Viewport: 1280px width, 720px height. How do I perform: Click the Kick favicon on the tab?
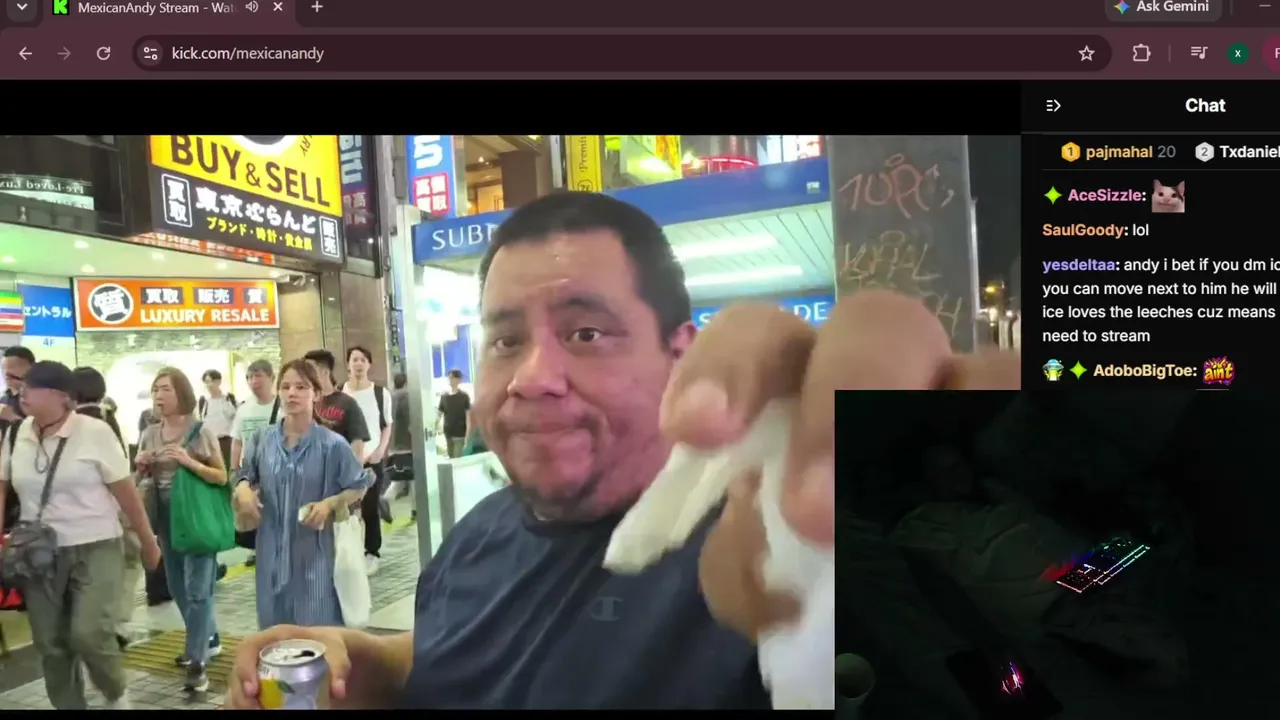(60, 7)
